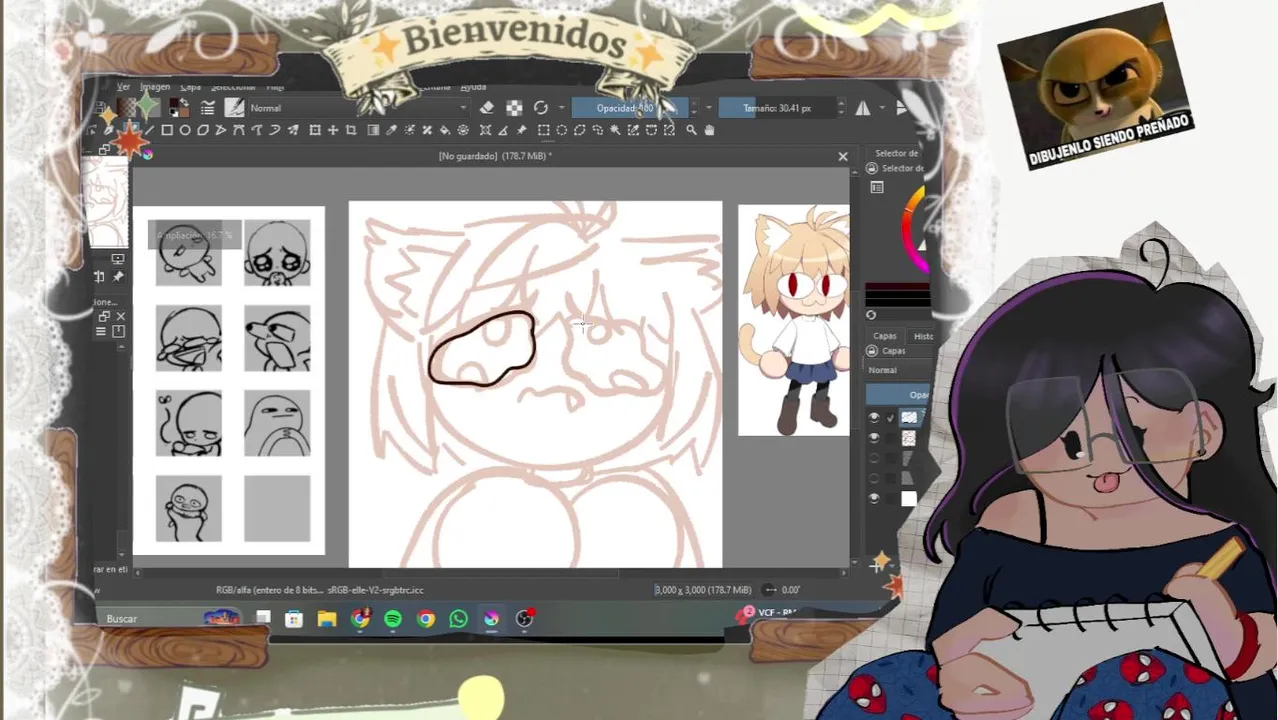1278x720 pixels.
Task: Select the Move tool
Action: [x=333, y=130]
